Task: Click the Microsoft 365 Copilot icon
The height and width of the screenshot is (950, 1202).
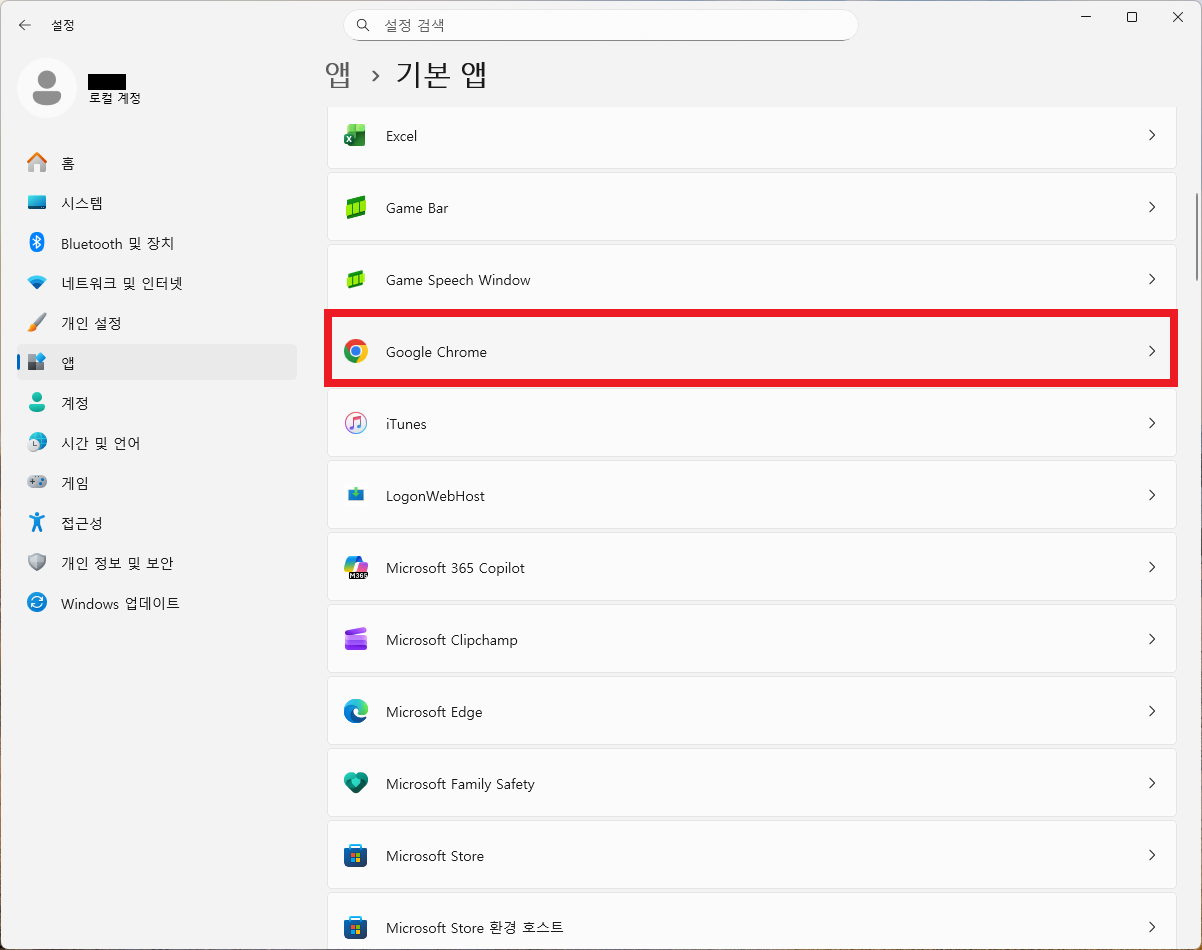Action: (x=355, y=567)
